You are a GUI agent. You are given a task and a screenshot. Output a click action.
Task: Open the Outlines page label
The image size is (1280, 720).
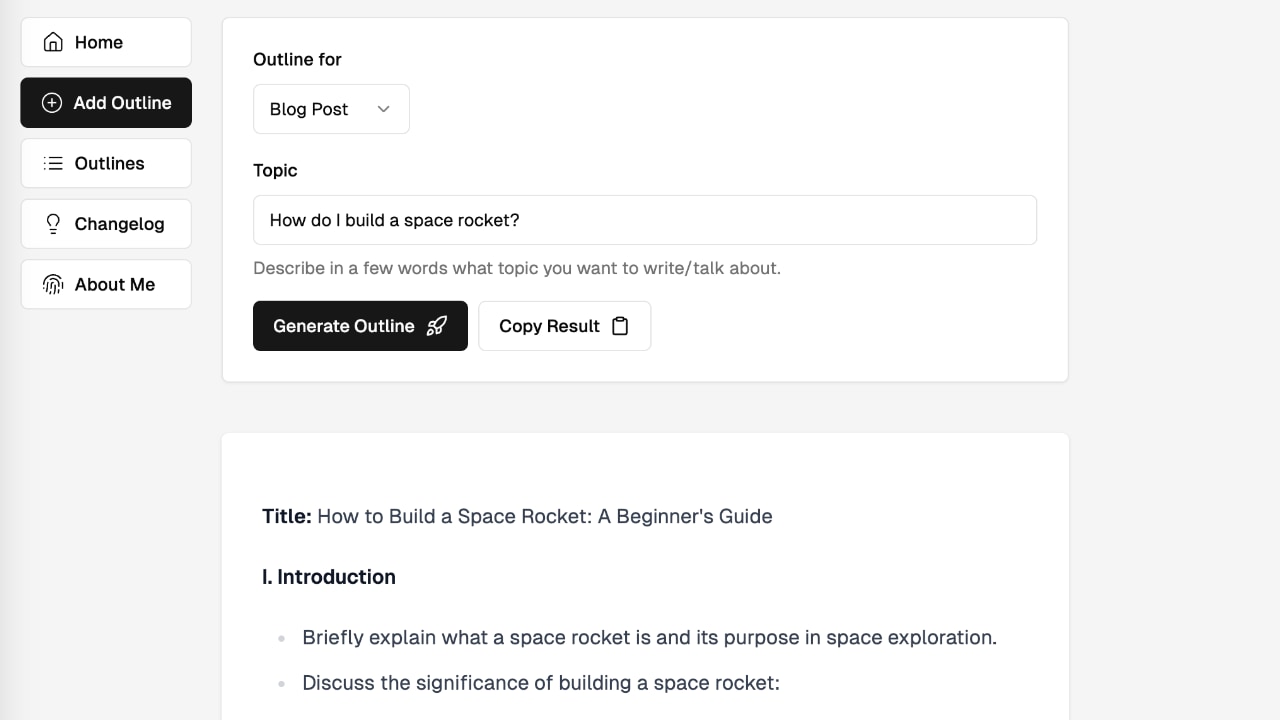point(109,163)
